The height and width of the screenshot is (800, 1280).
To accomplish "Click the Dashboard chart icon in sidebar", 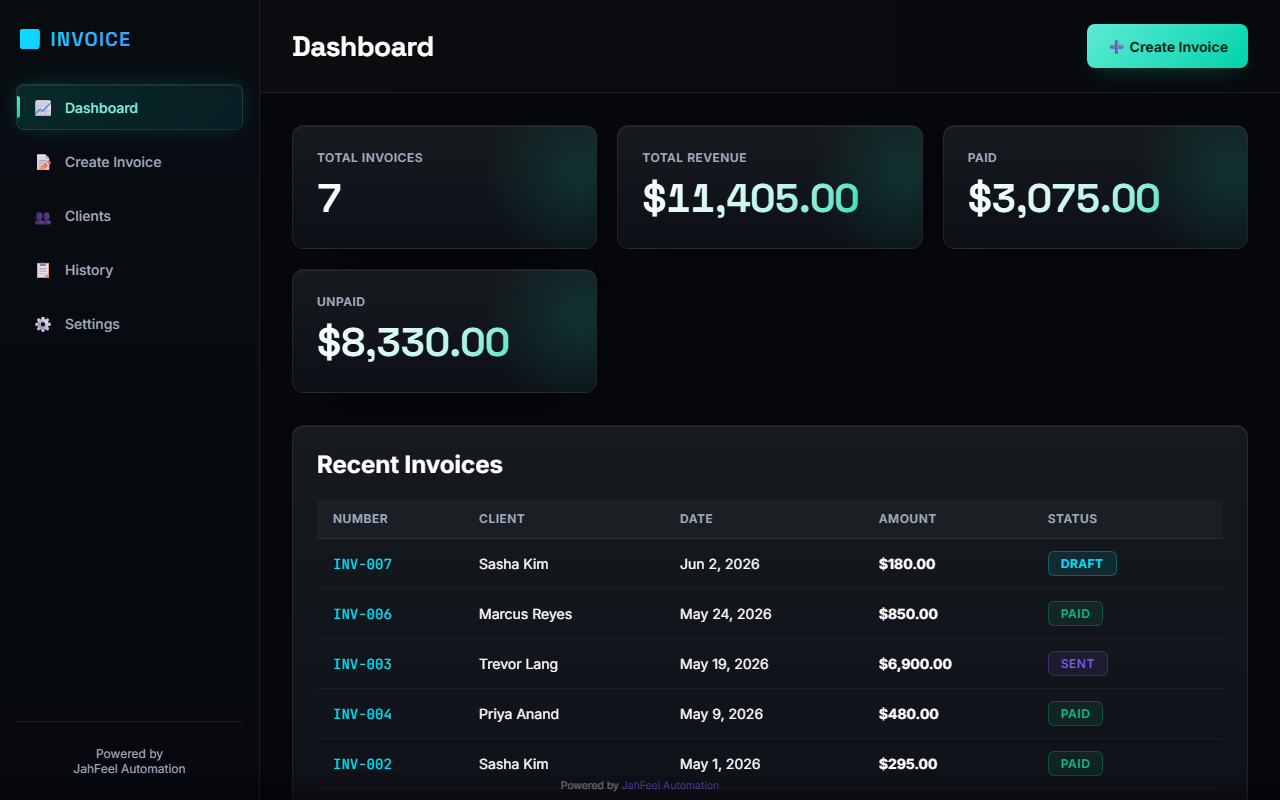I will tap(43, 108).
